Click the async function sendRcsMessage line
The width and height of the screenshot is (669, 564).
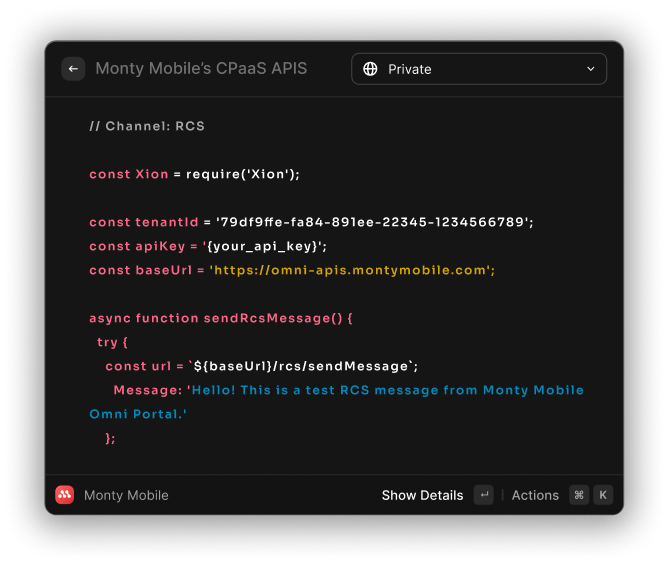pos(221,318)
